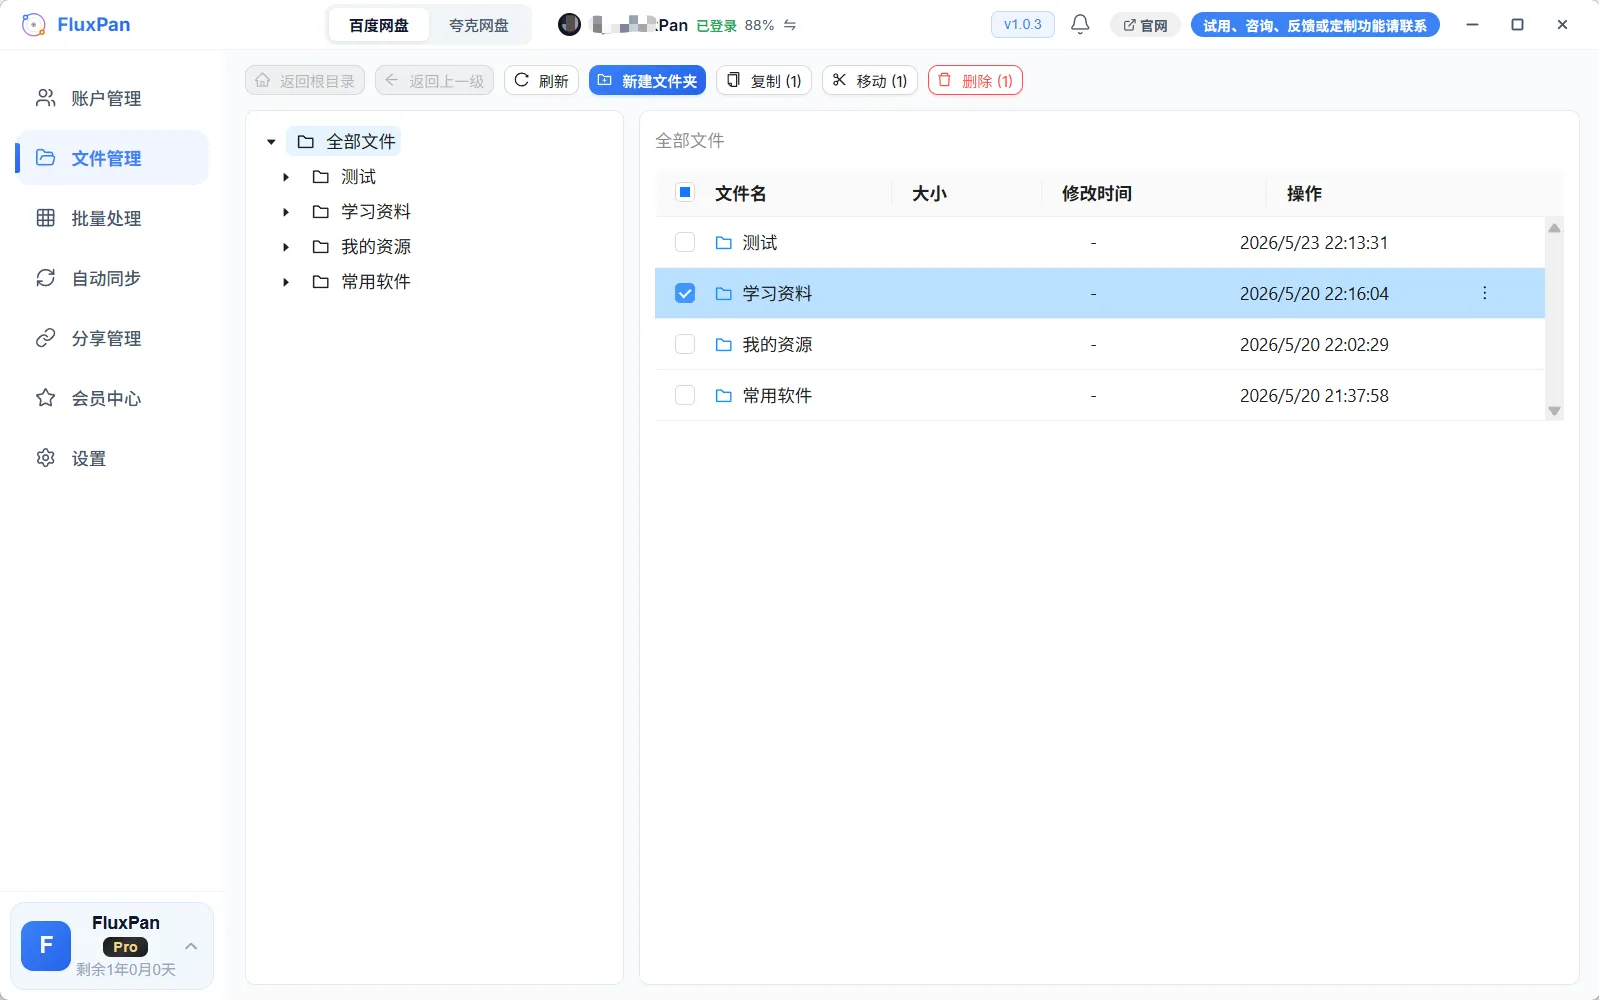Click the 全部文件 breadcrumb text

(x=690, y=141)
